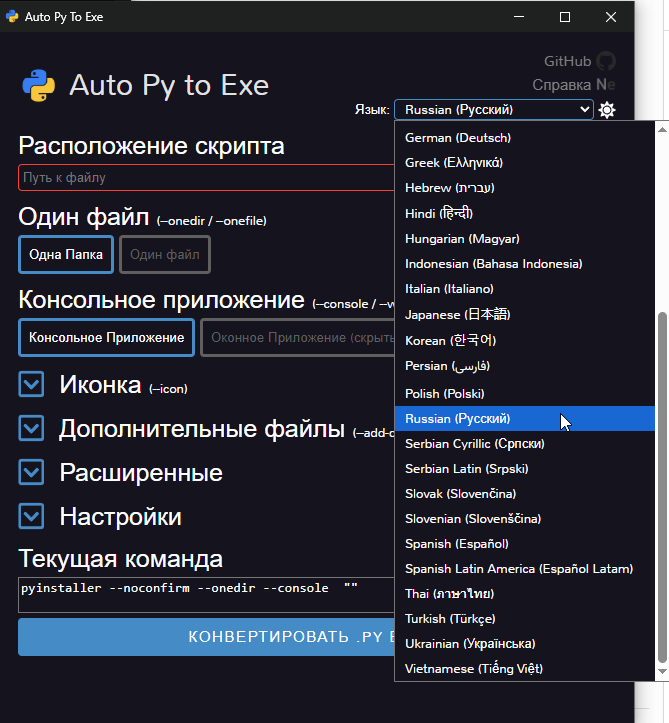
Task: Click the language list scroll up arrow
Action: pos(662,130)
